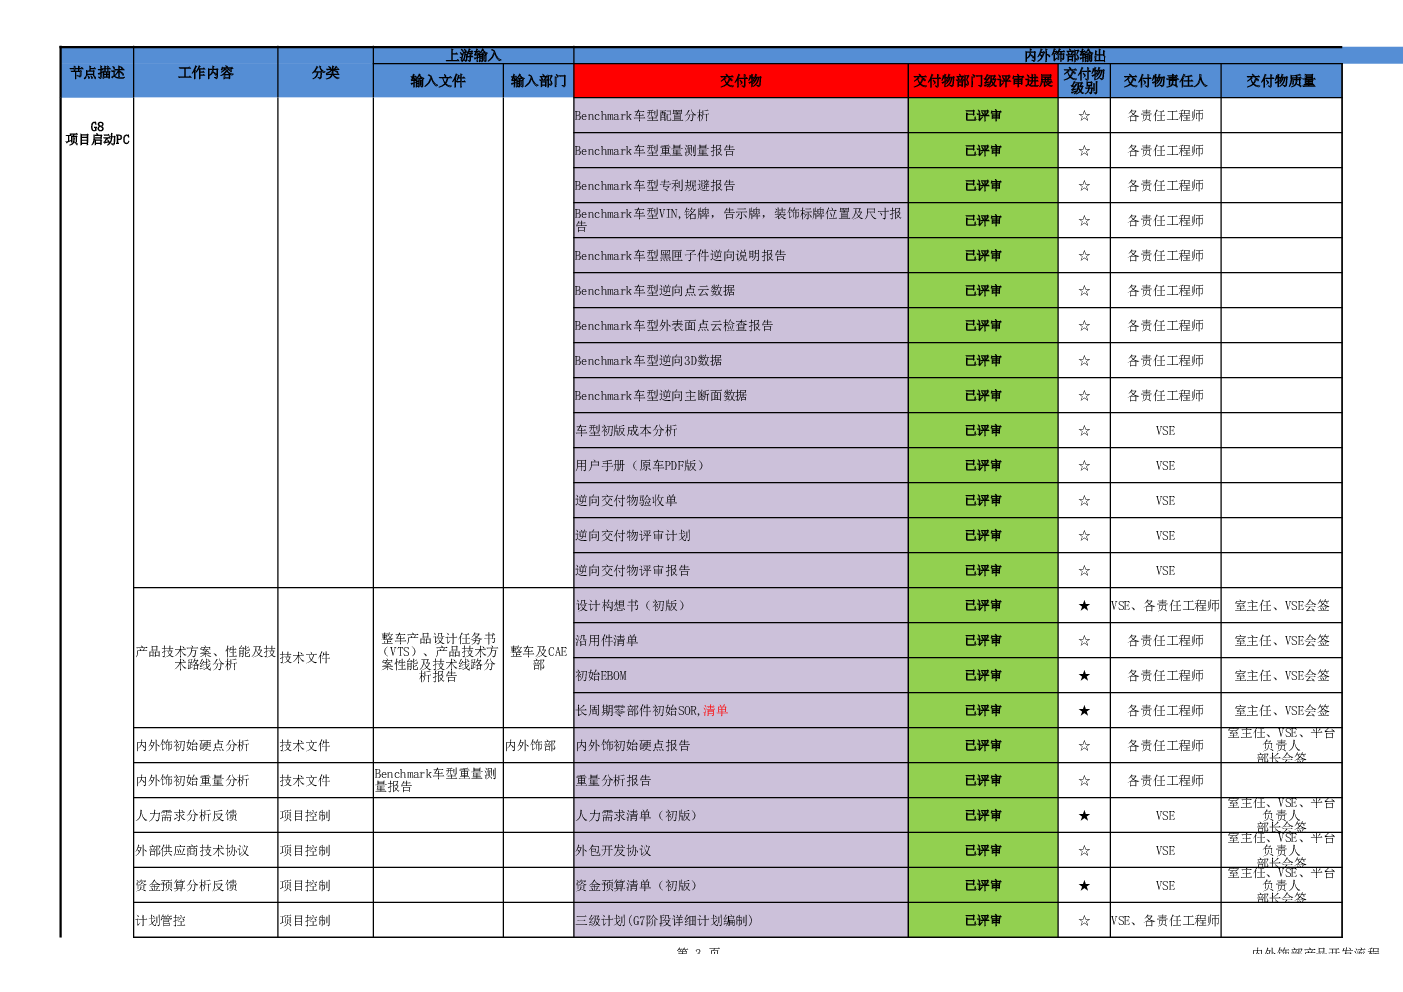Click the green 已评审 cell for 用户手册 row

(983, 466)
